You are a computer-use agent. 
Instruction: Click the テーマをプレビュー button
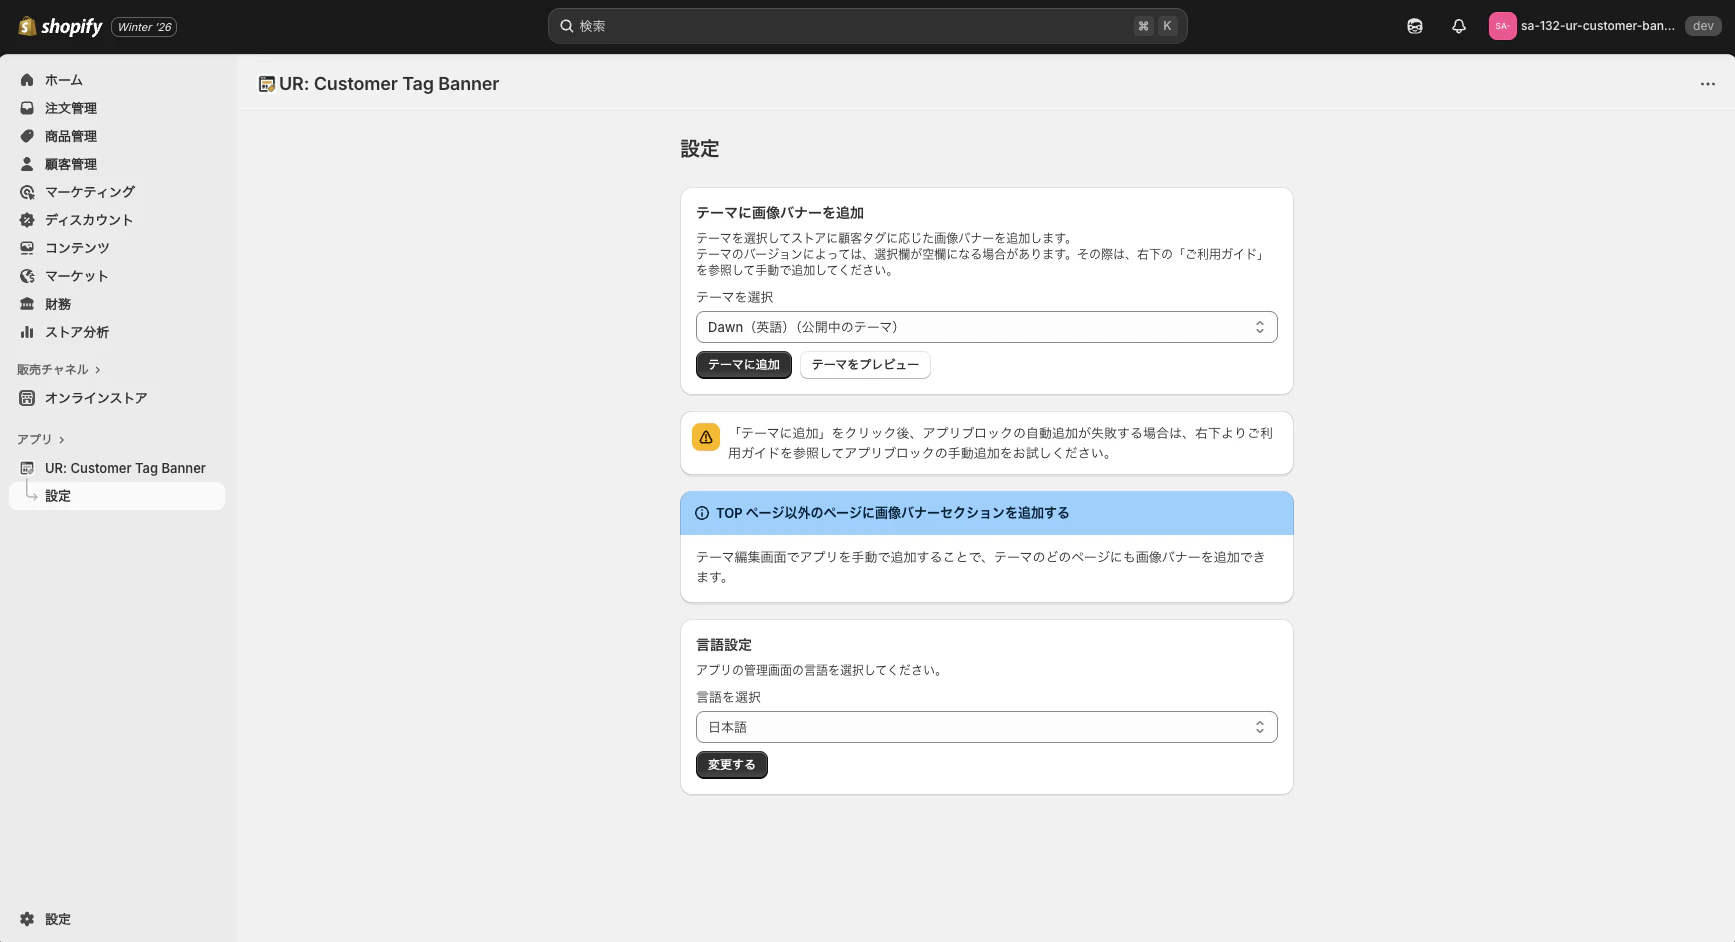(865, 365)
